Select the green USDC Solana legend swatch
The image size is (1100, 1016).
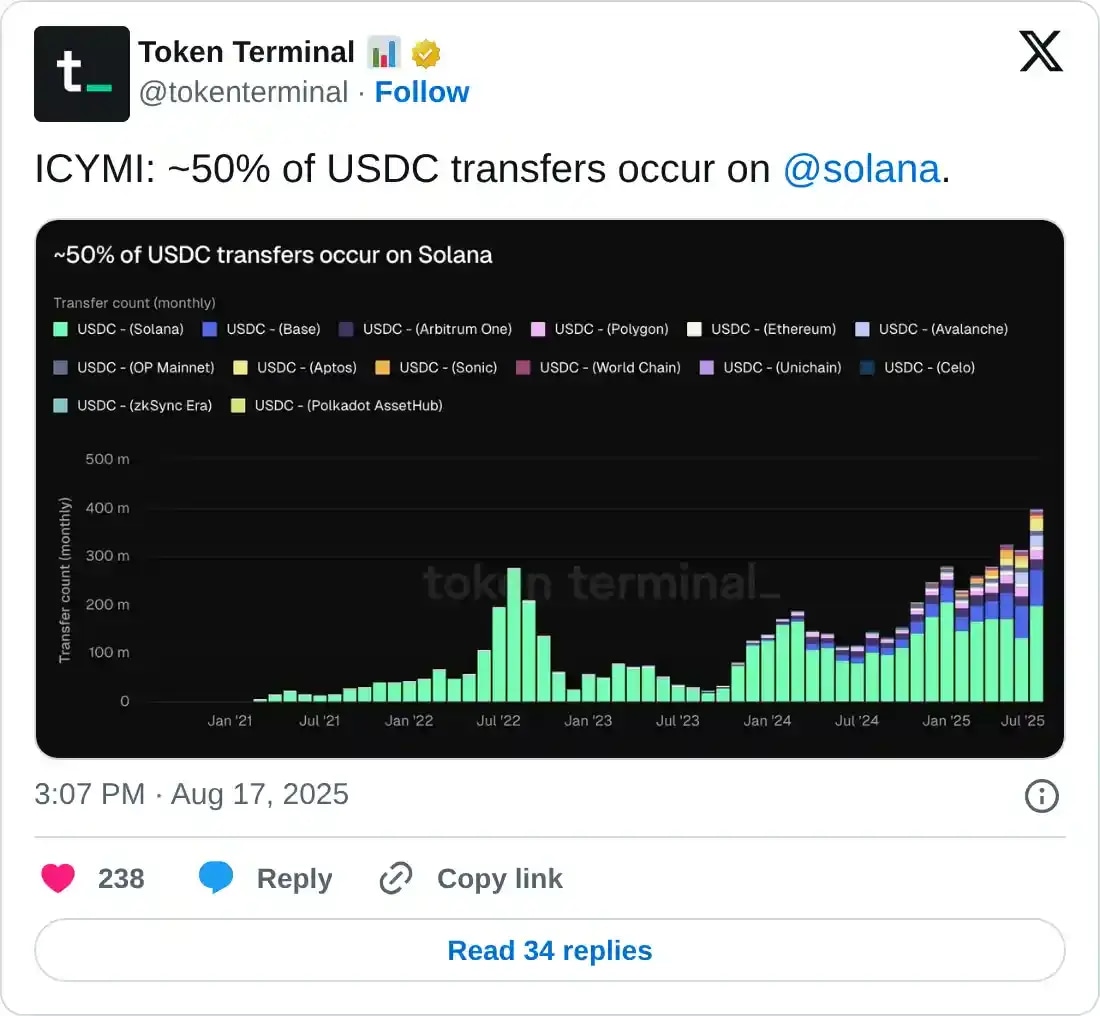coord(63,329)
